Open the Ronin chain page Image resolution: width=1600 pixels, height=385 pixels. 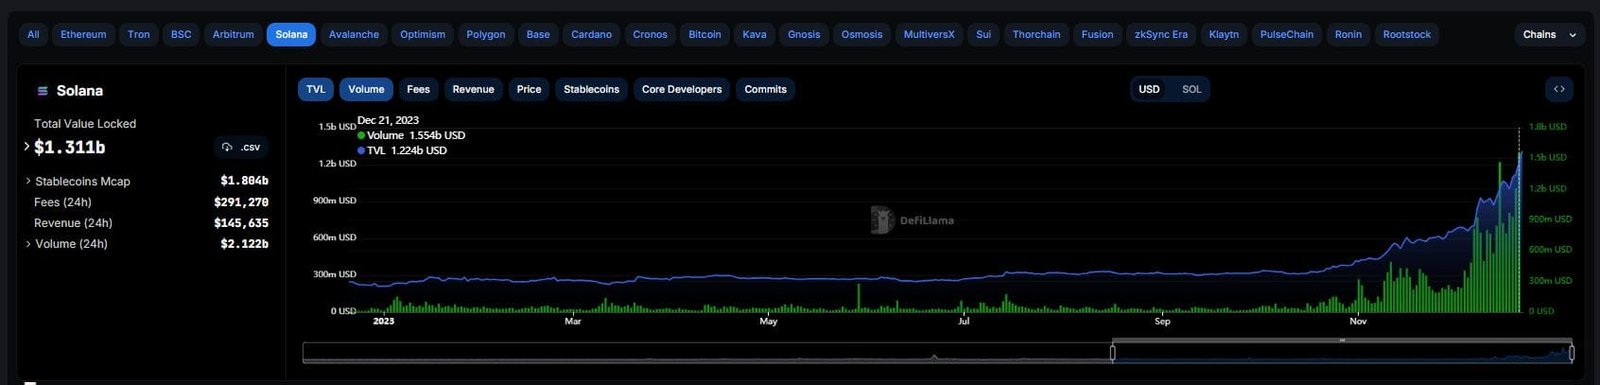coord(1348,34)
